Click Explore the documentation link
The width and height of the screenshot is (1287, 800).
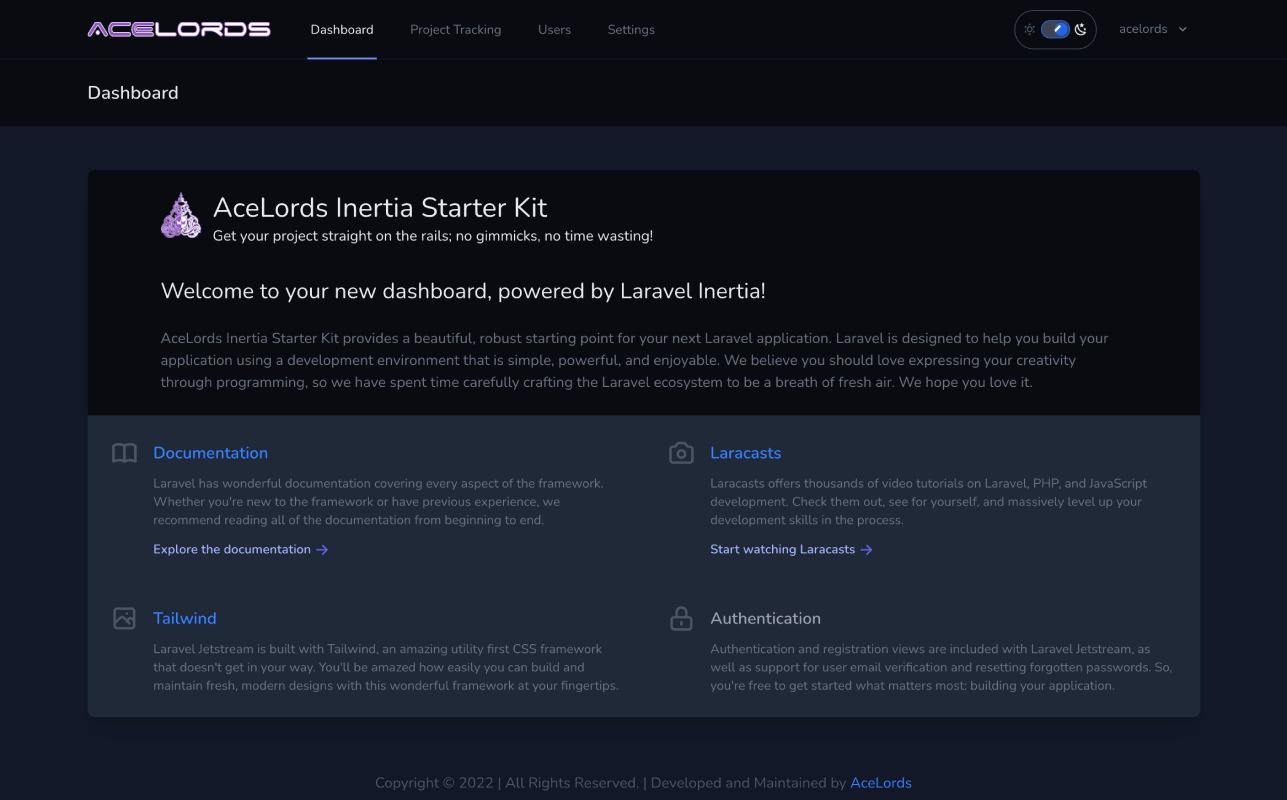241,549
